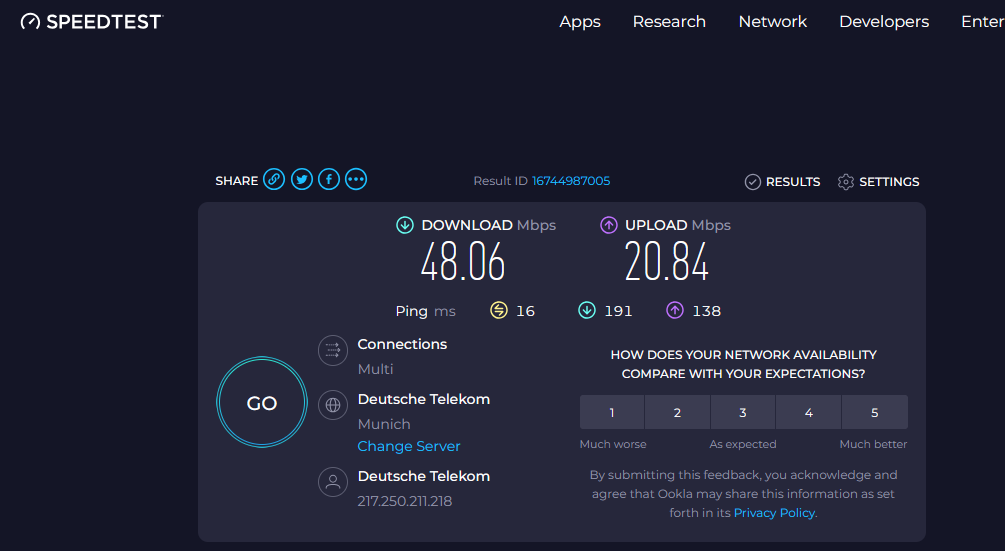Open result ID 16744987005 link
Screen dimensions: 1005x551
tap(571, 181)
